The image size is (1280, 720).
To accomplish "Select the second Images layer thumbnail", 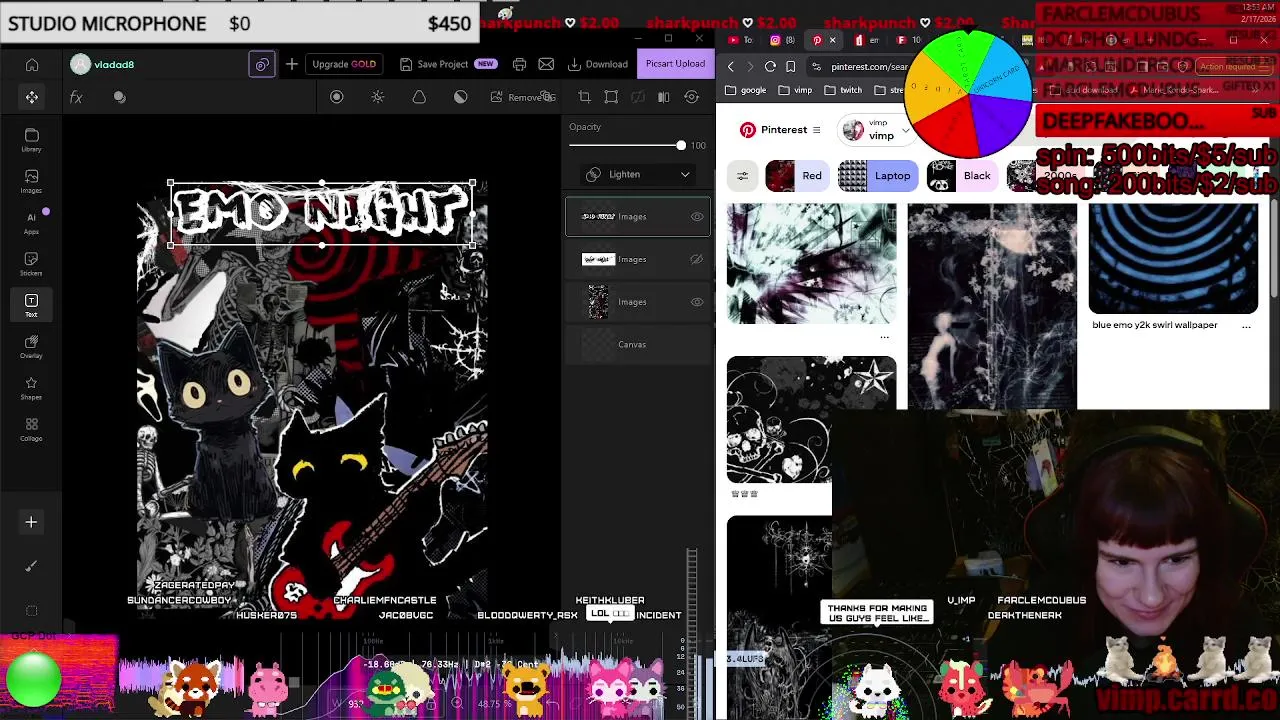I will pos(598,260).
